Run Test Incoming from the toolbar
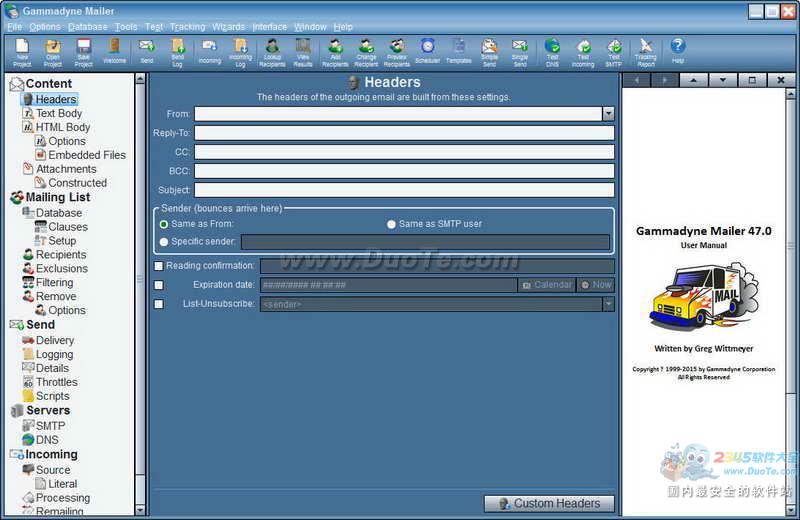The image size is (800, 520). tap(583, 53)
